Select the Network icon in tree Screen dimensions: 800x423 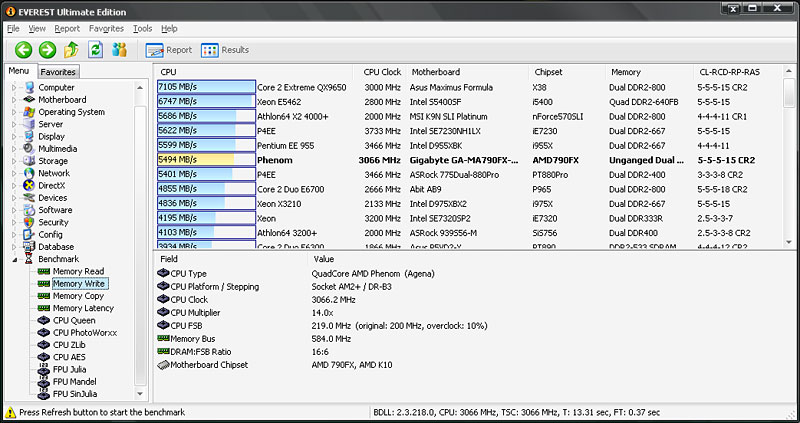(x=30, y=173)
